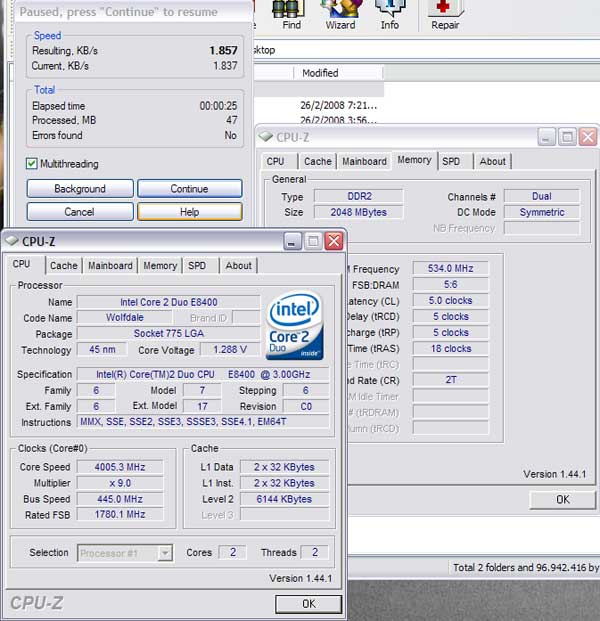Click the Core Voltage value 1.288 V

pyautogui.click(x=230, y=349)
